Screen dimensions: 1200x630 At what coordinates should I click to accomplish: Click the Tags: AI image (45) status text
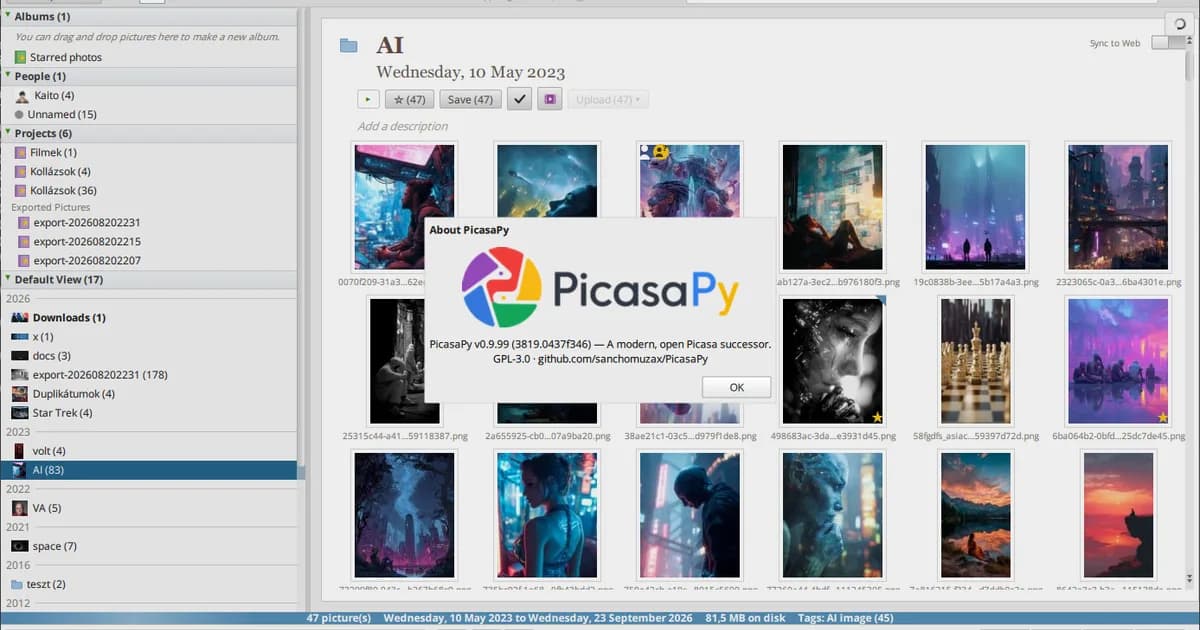(845, 618)
